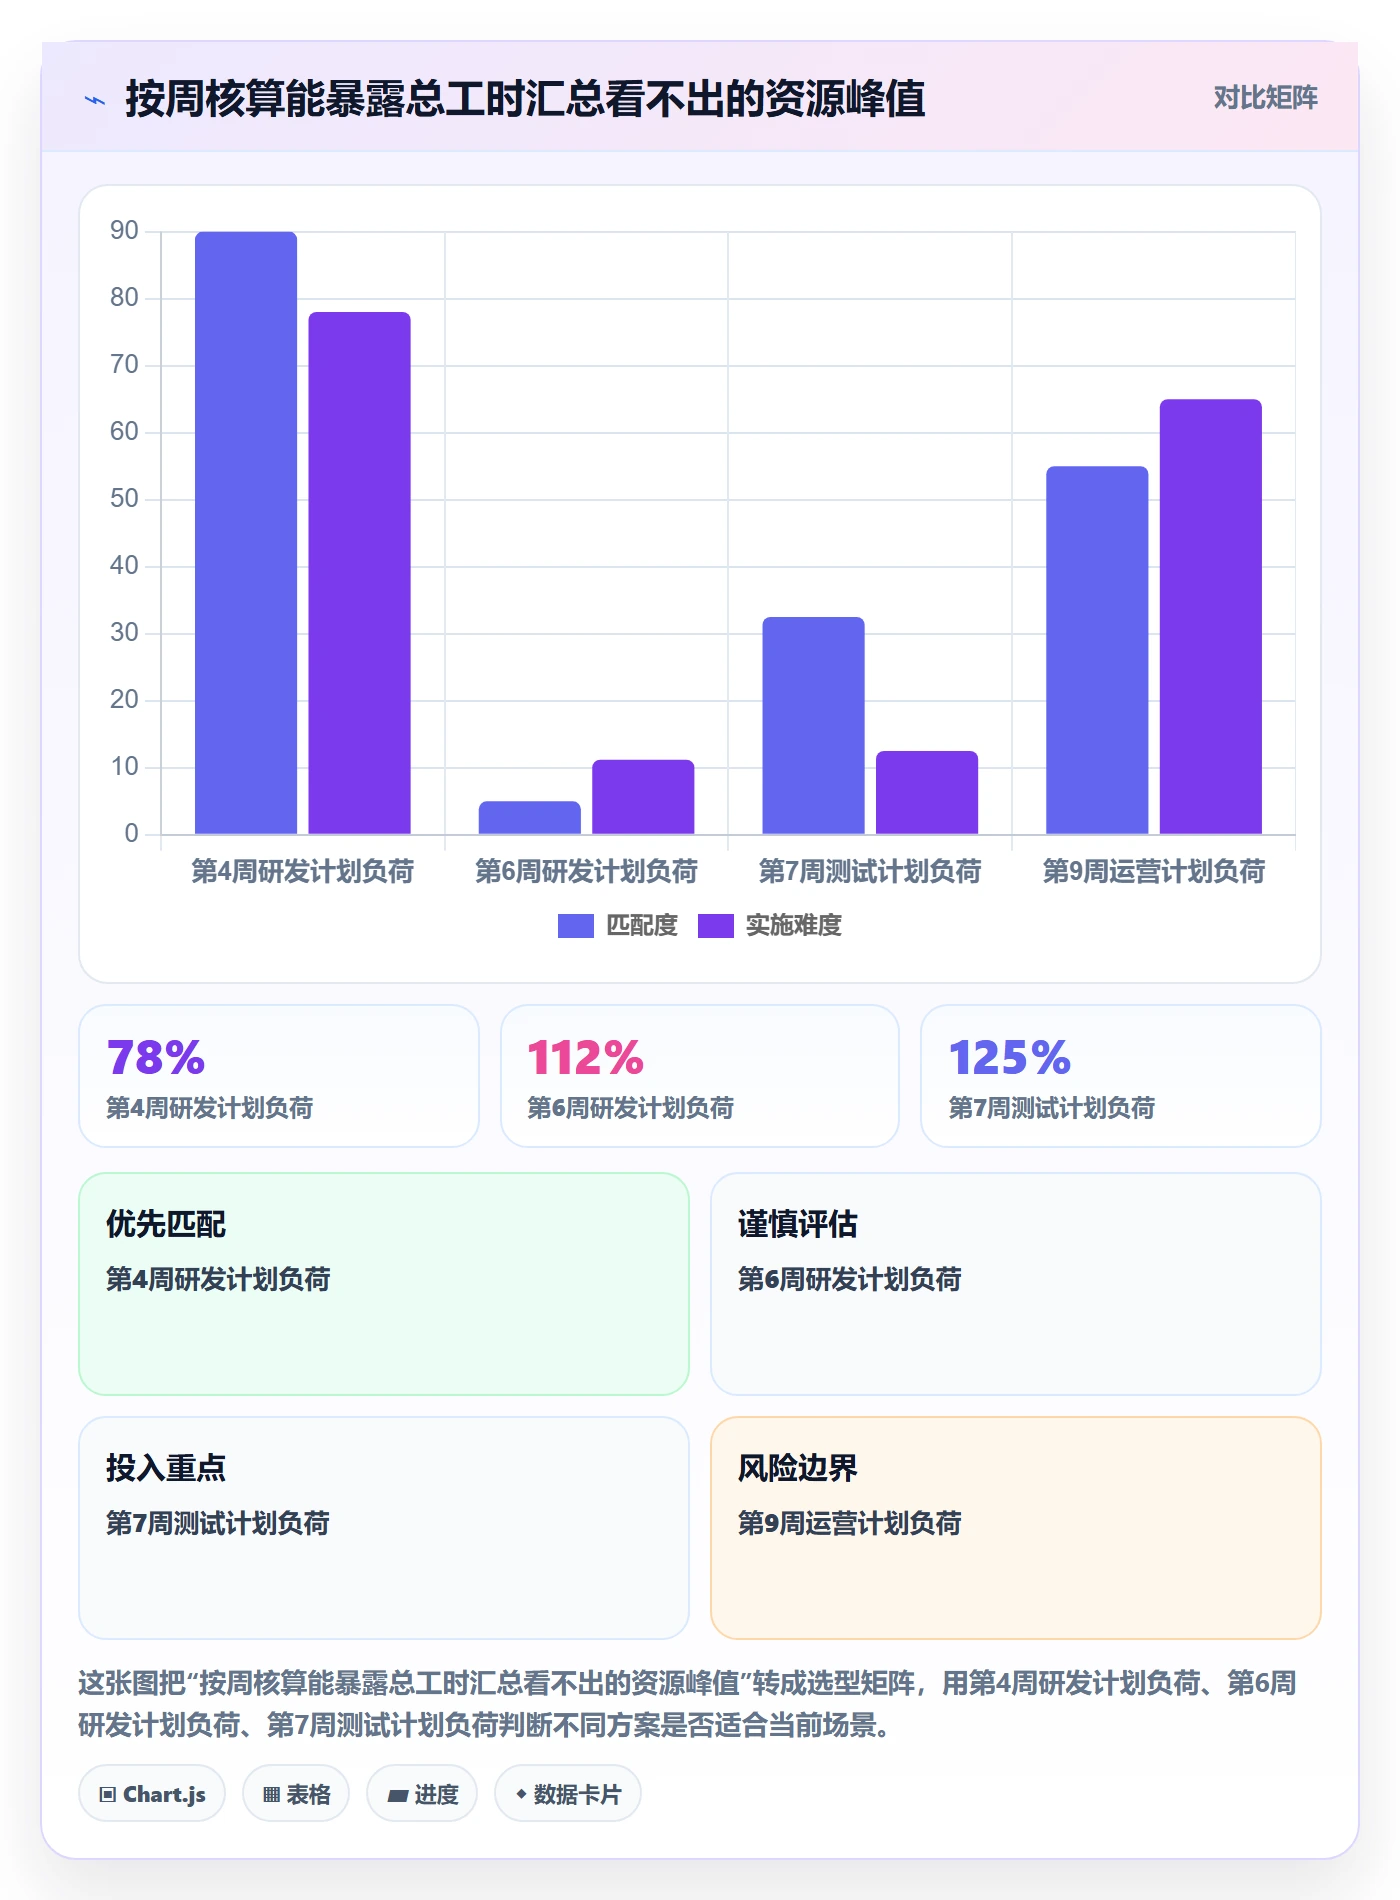Select the 投入重点 quadrant card
The height and width of the screenshot is (1900, 1400).
coord(384,1528)
